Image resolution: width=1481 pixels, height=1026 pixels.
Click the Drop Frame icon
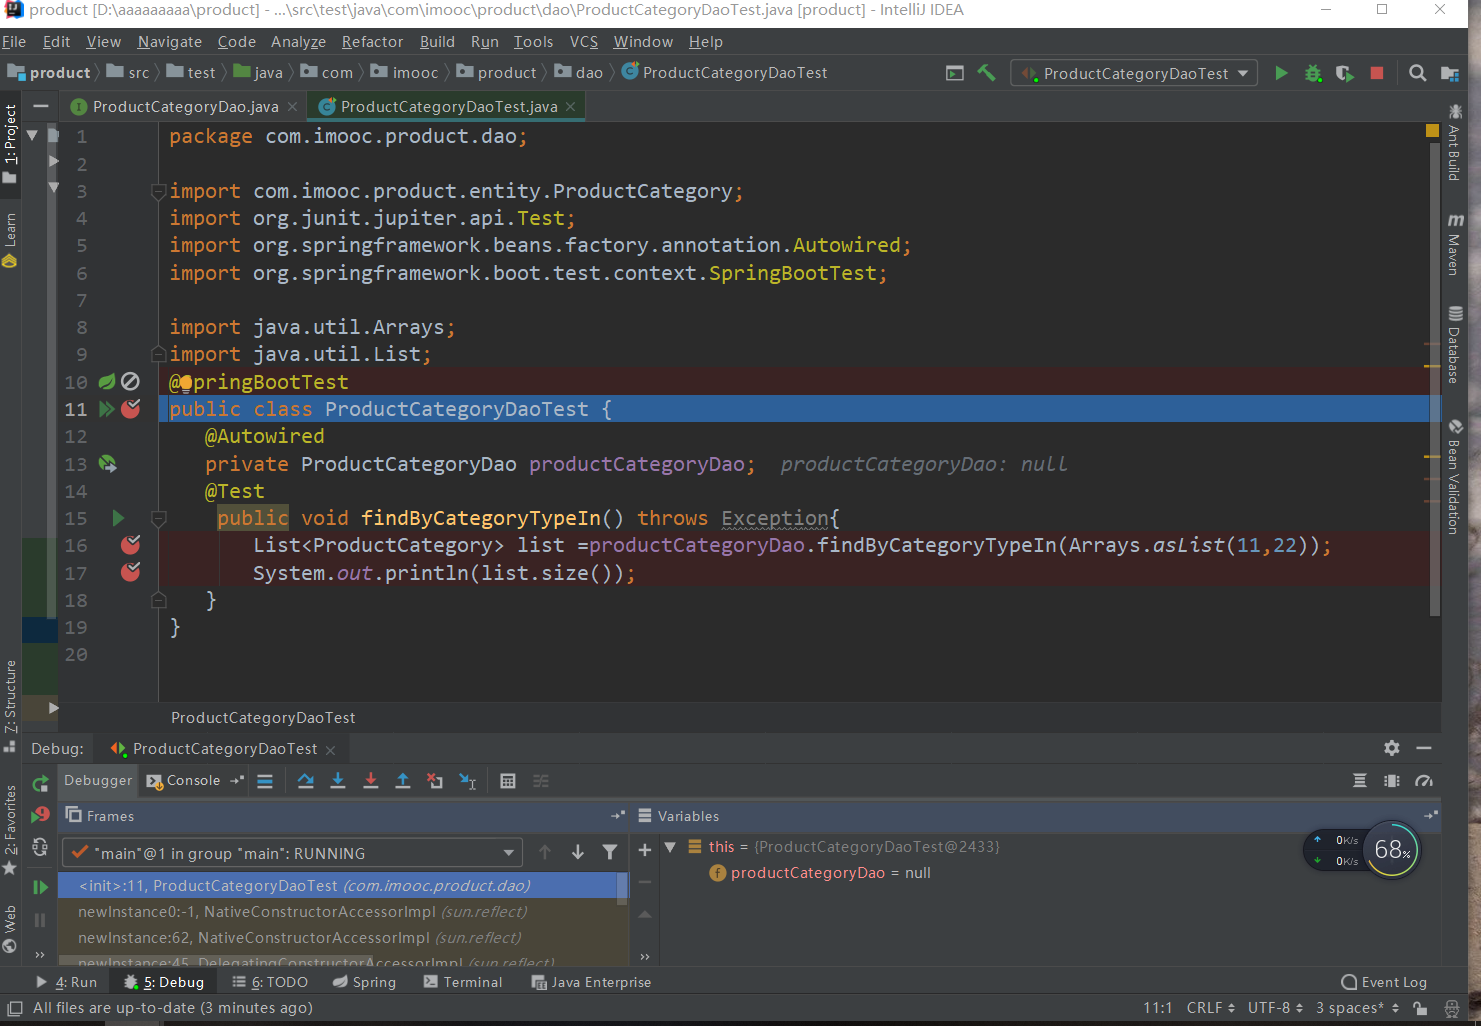pos(435,781)
